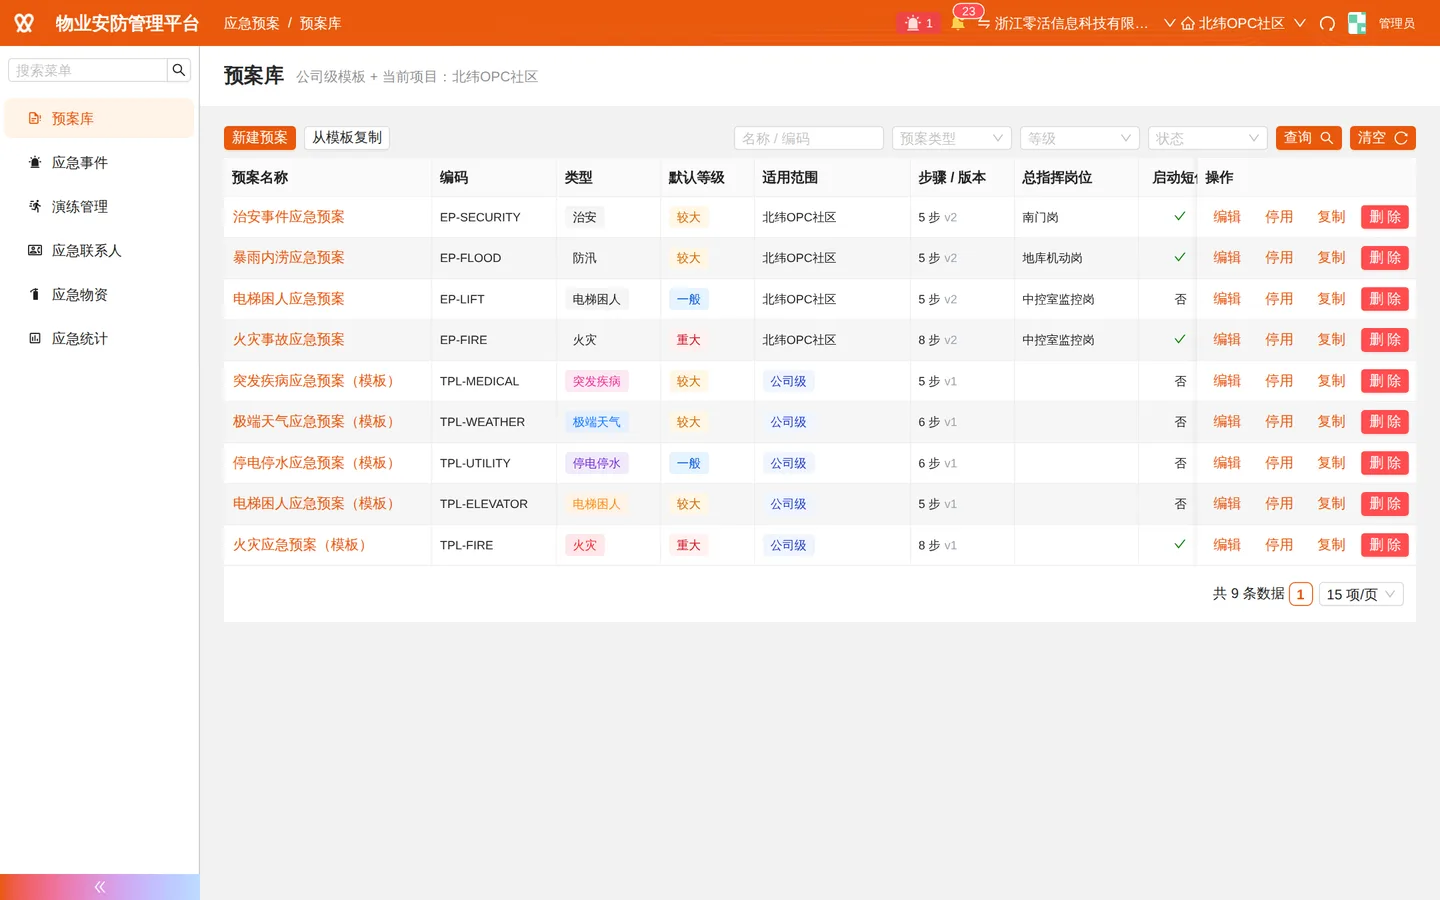This screenshot has height=900, width=1440.
Task: Click the TPL-UTILITY code cell
Action: click(494, 463)
